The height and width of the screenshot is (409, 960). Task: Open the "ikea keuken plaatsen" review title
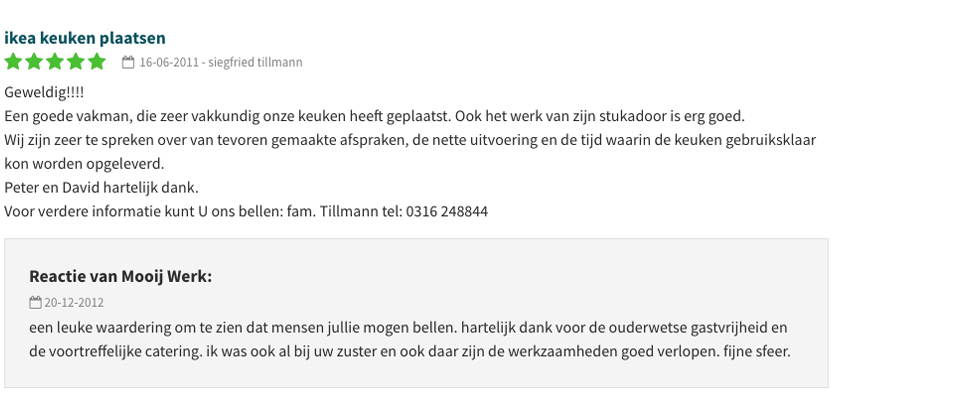[84, 38]
